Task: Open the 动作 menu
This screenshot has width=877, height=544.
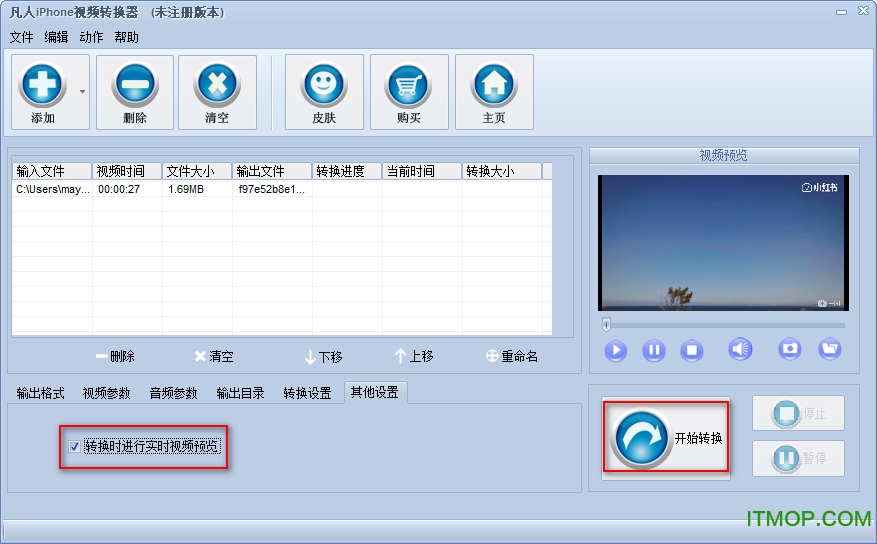Action: tap(91, 37)
